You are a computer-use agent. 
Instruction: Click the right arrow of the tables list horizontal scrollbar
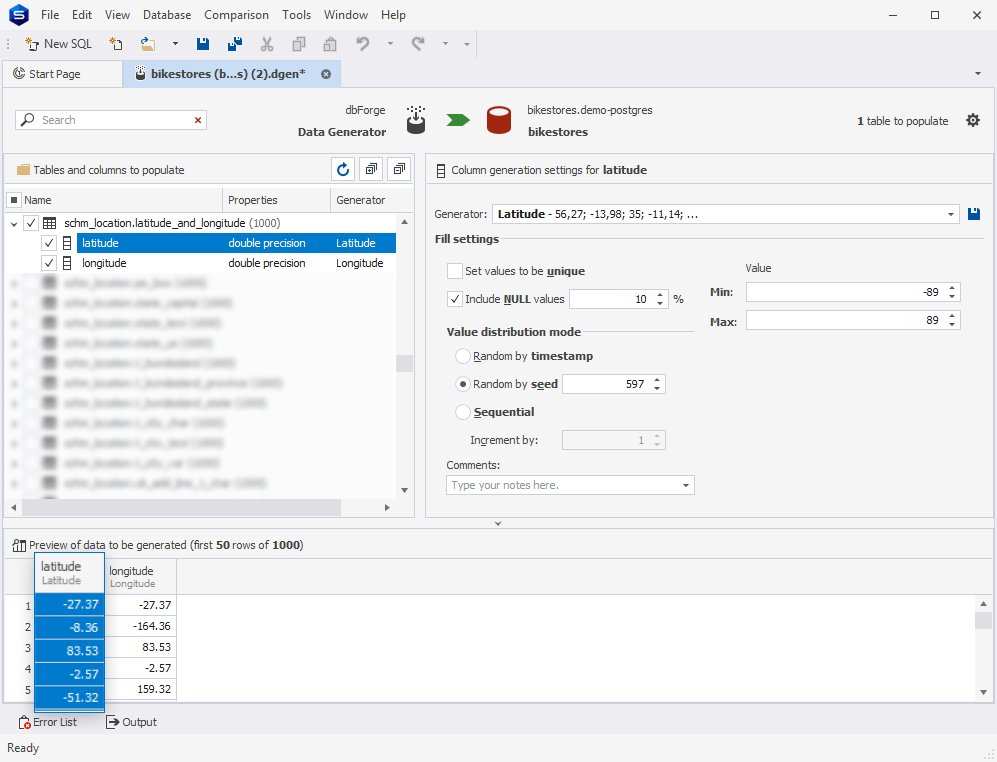click(387, 508)
